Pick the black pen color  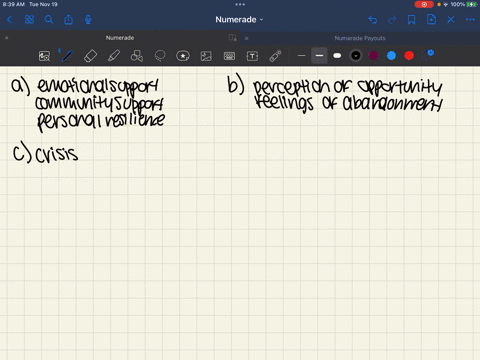pos(356,56)
